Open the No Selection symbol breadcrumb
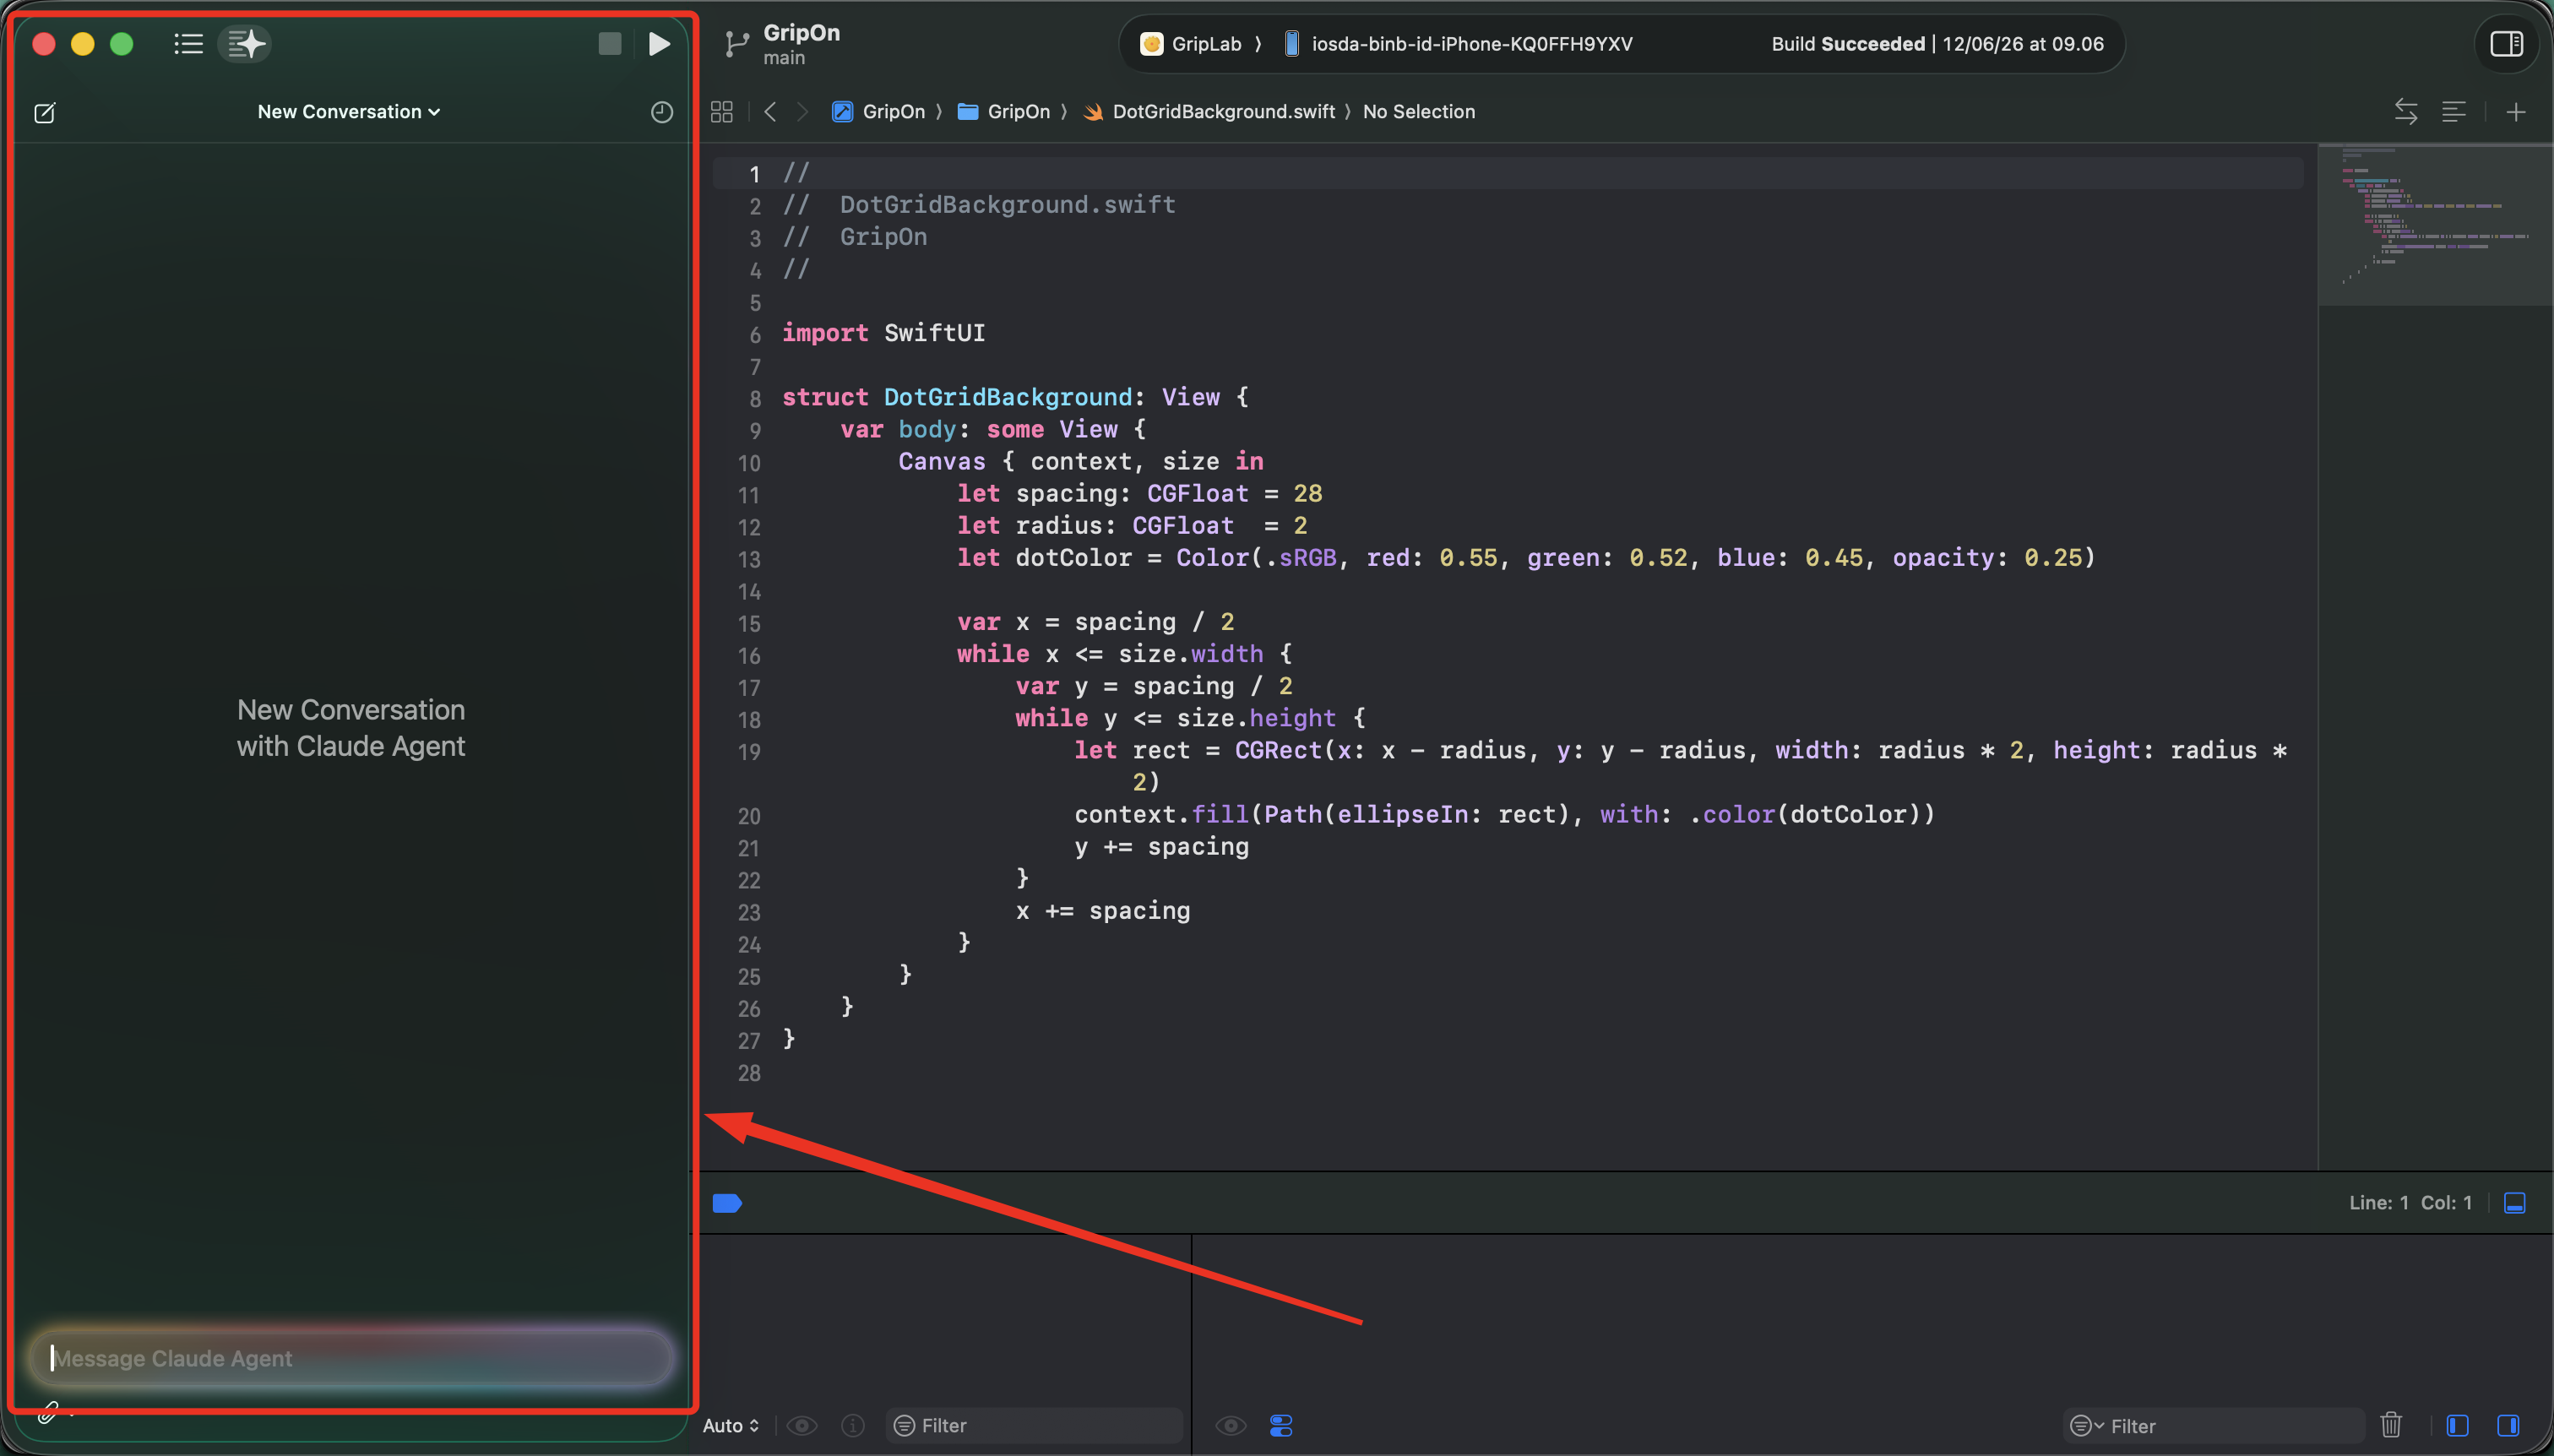 click(x=1418, y=112)
